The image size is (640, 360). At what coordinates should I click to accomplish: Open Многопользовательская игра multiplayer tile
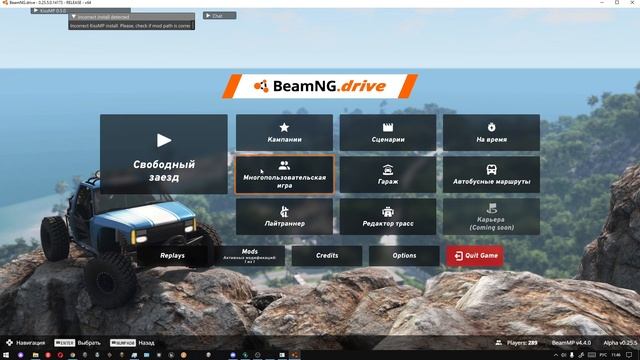pyautogui.click(x=284, y=175)
